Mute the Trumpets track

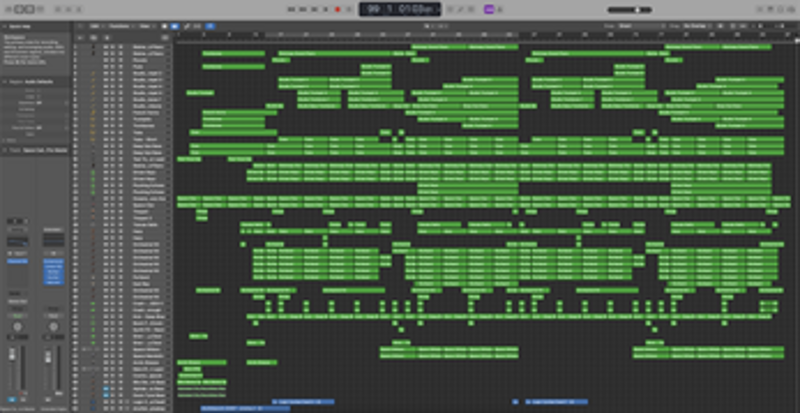click(106, 119)
